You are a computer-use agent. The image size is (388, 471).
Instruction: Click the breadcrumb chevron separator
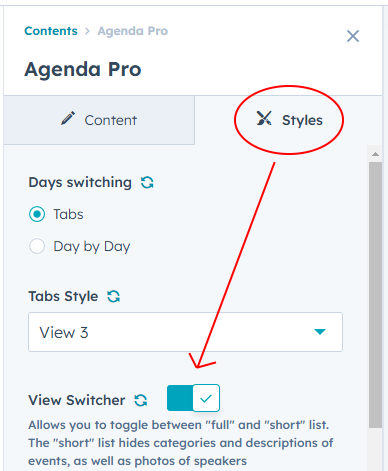click(87, 31)
